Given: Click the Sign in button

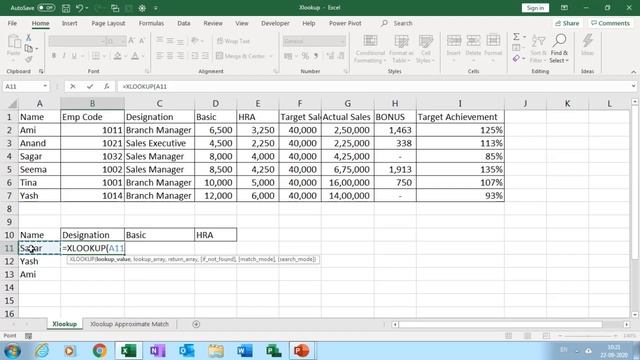Looking at the screenshot, I should pyautogui.click(x=535, y=8).
